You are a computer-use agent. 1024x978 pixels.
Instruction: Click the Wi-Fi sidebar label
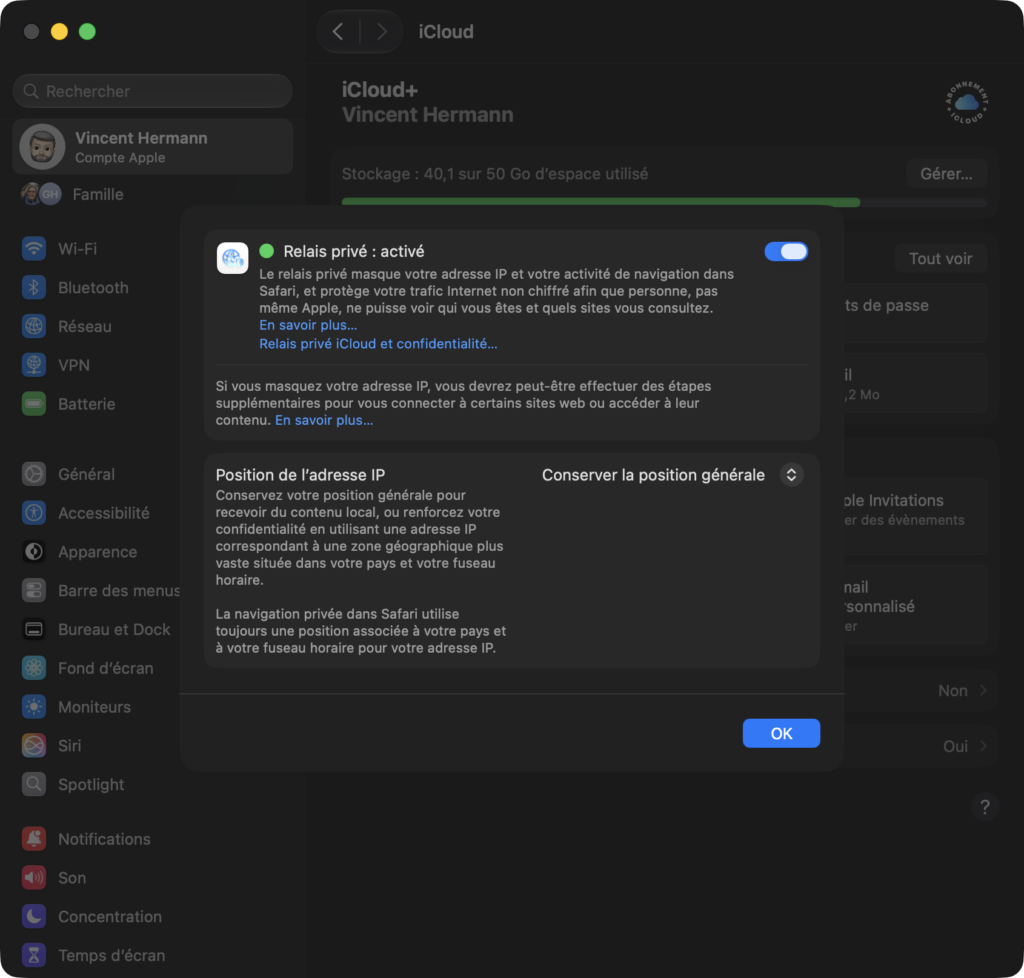click(78, 249)
